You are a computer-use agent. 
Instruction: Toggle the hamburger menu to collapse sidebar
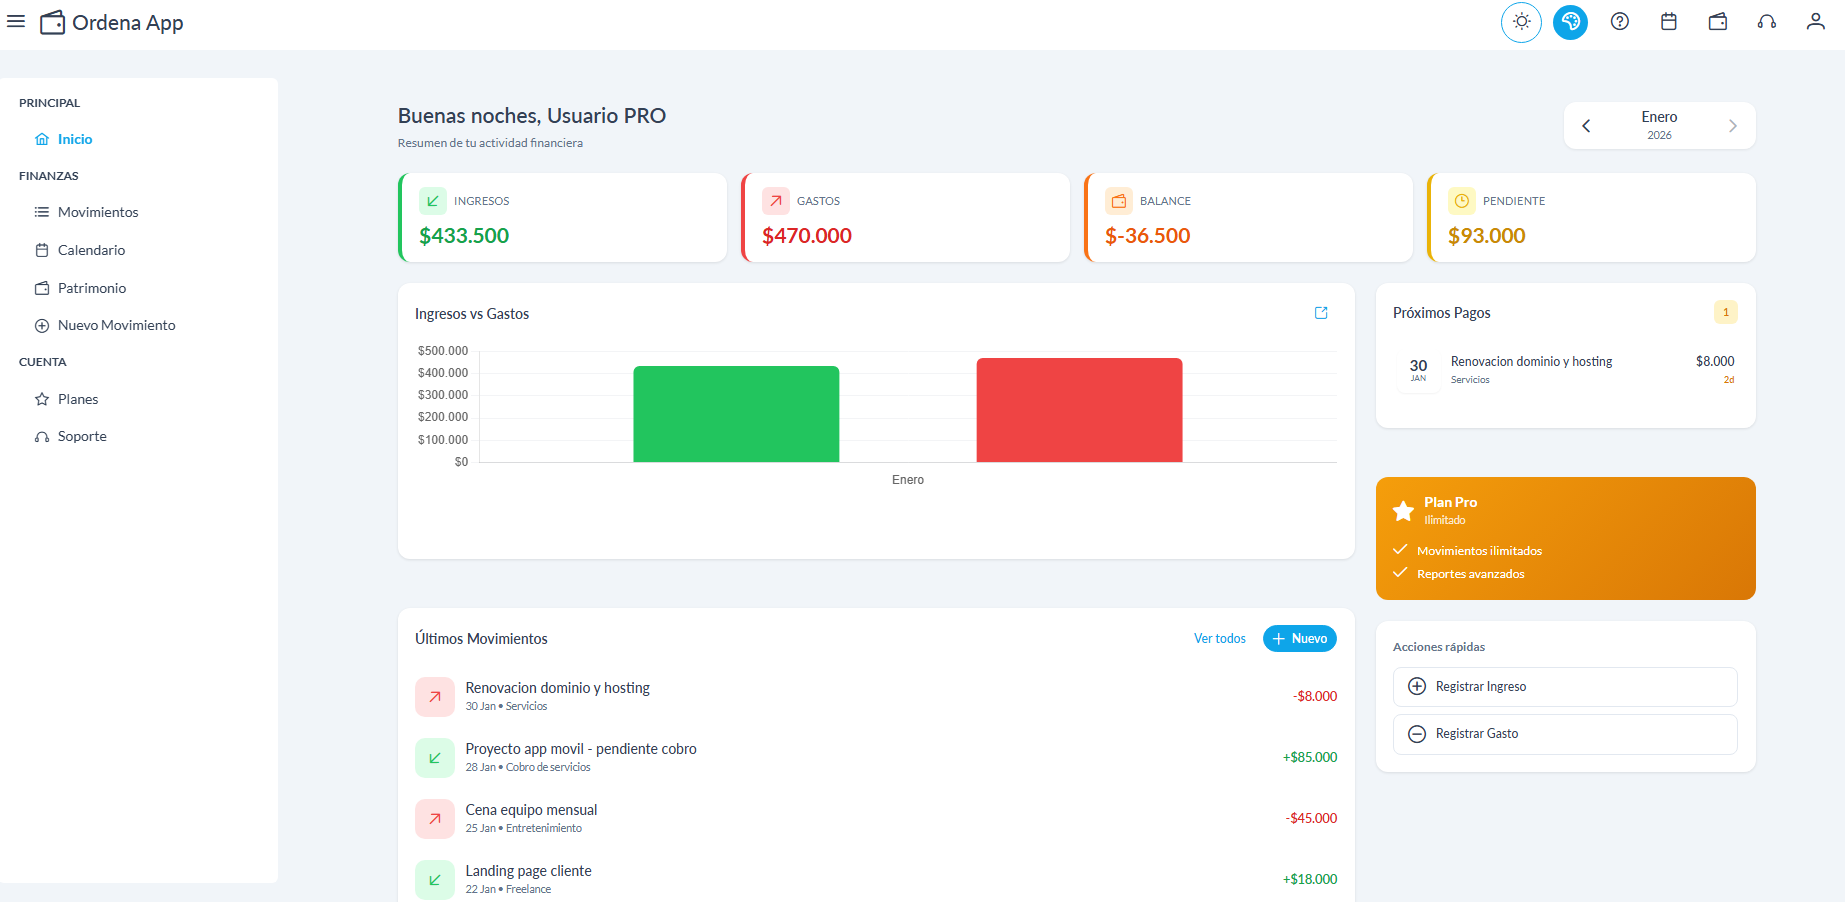15,21
